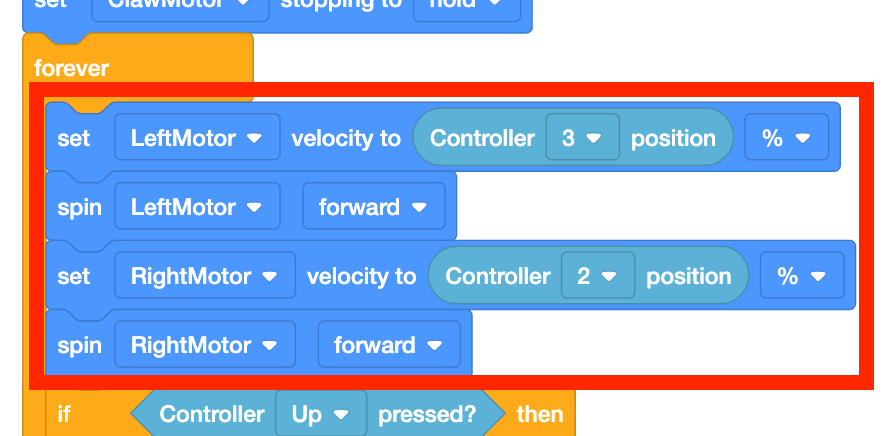Open the Controller Up button dropdown
894x436 pixels.
320,414
